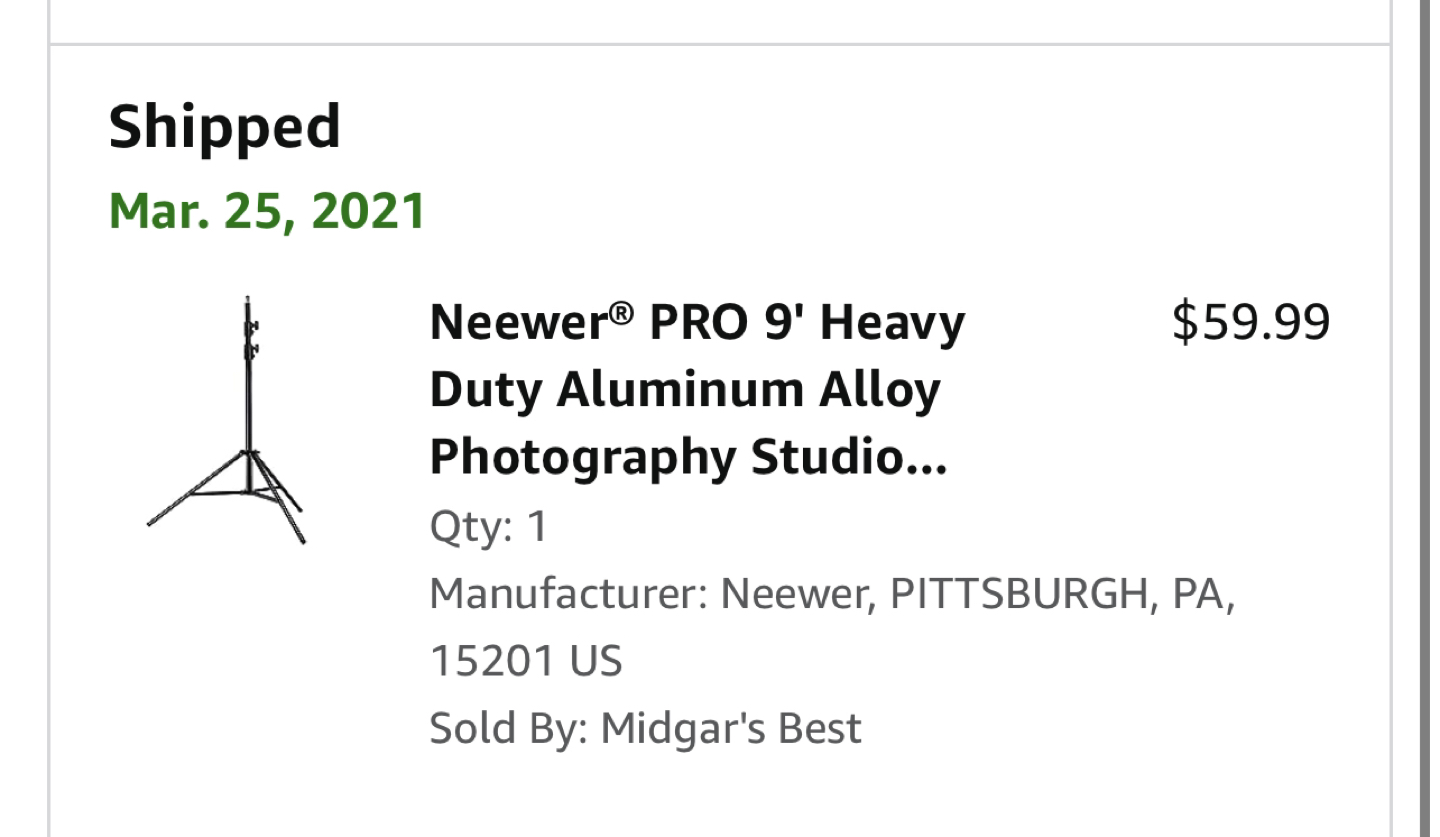Click the $59.99 item price
Viewport: 1440px width, 837px height.
pos(1251,323)
